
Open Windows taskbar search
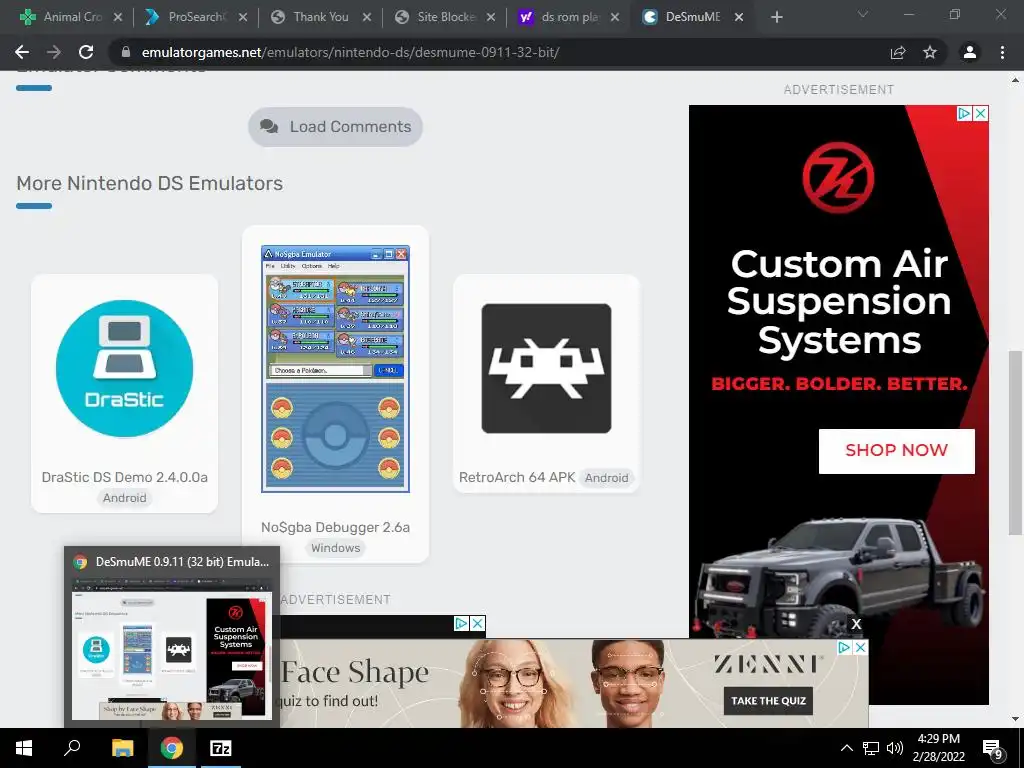[72, 748]
